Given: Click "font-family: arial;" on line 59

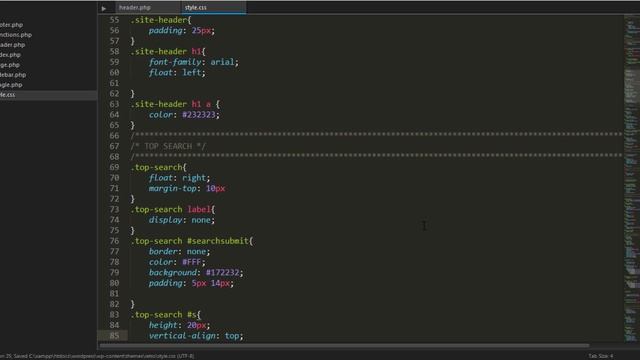Looking at the screenshot, I should [193, 62].
